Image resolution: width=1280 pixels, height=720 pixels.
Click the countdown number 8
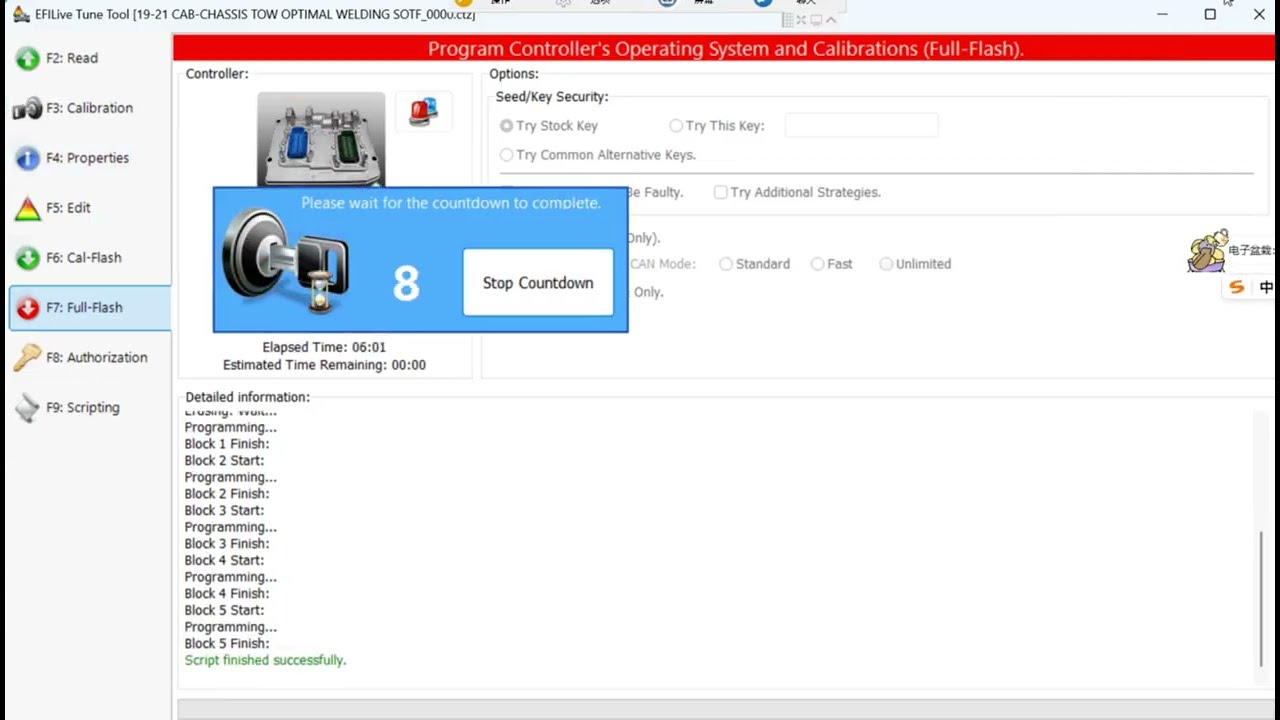(x=406, y=284)
